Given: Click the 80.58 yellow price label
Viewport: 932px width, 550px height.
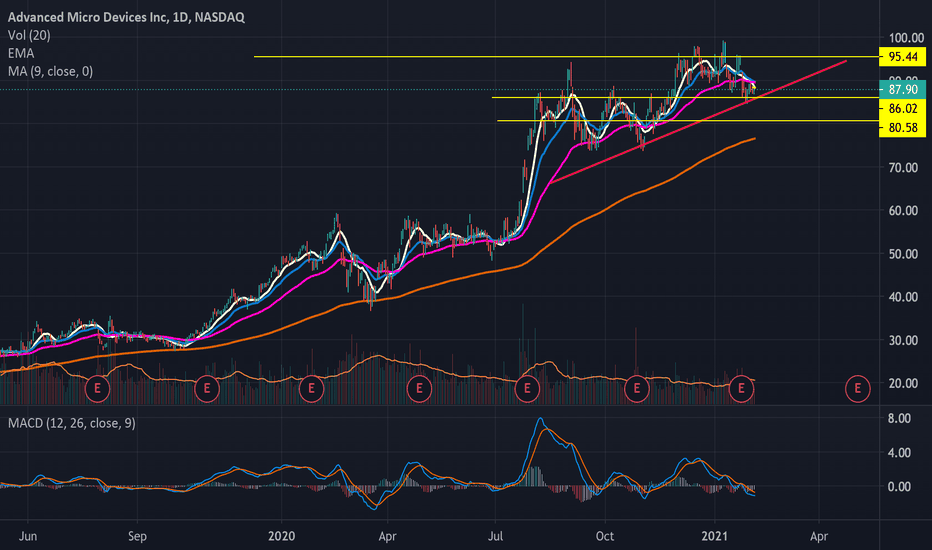Looking at the screenshot, I should click(x=902, y=128).
